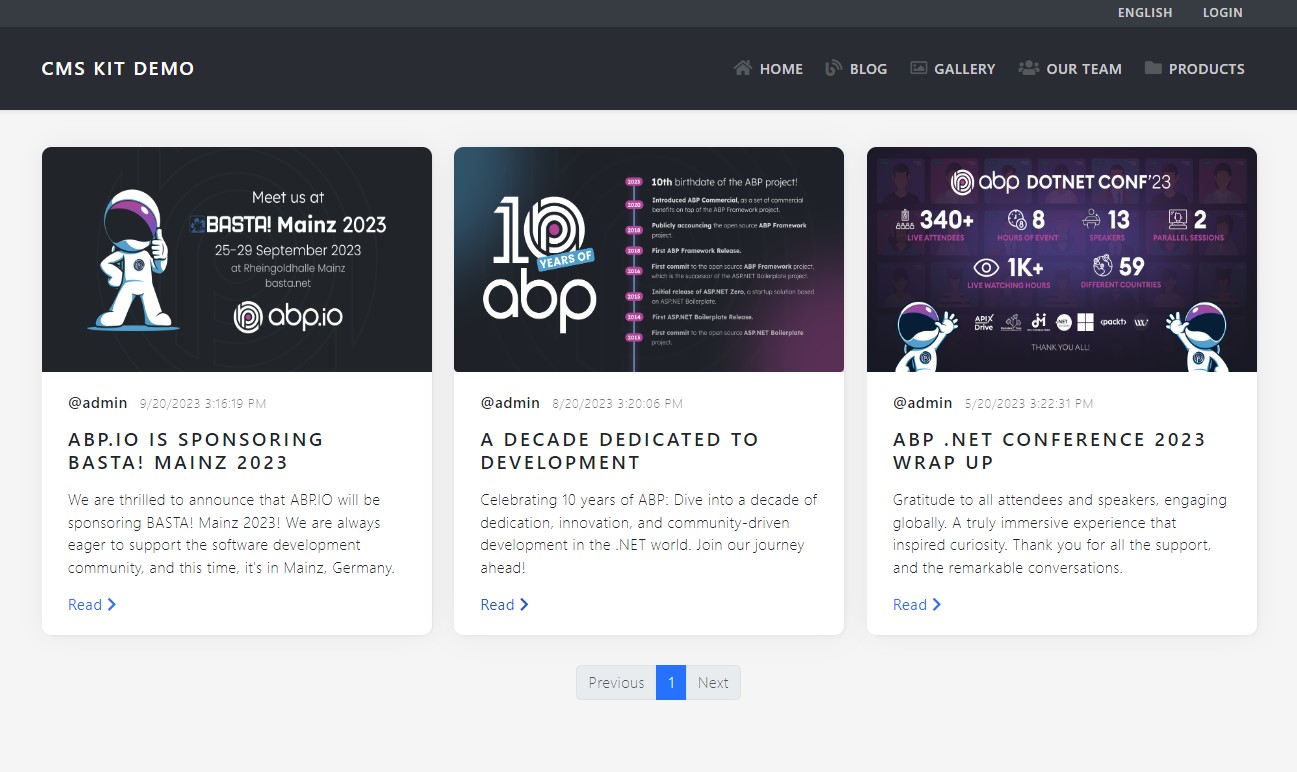Open the Products menu item
1297x772 pixels.
[1206, 69]
